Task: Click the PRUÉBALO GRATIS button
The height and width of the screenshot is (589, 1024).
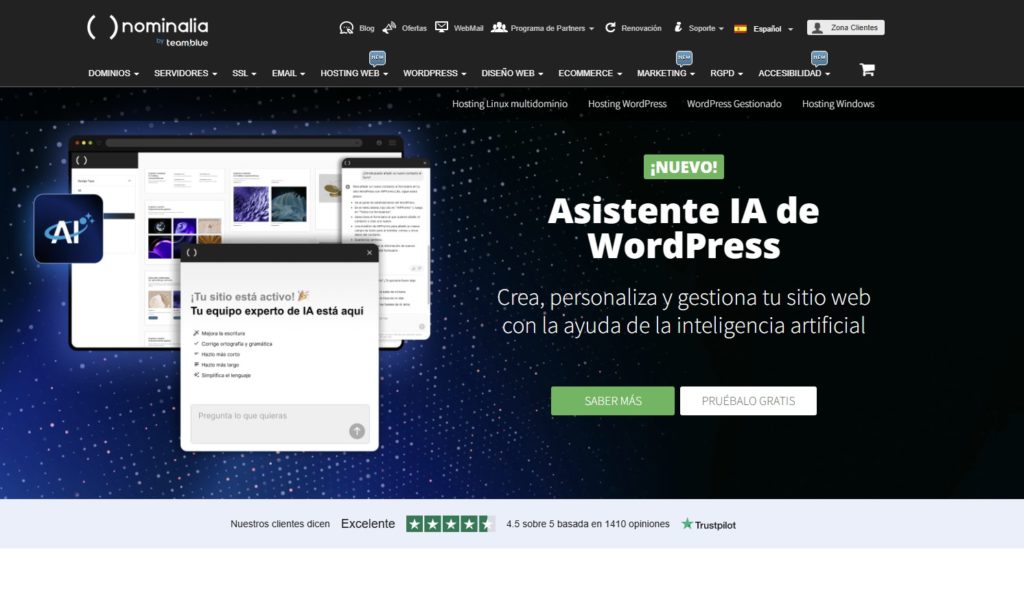Action: tap(748, 401)
